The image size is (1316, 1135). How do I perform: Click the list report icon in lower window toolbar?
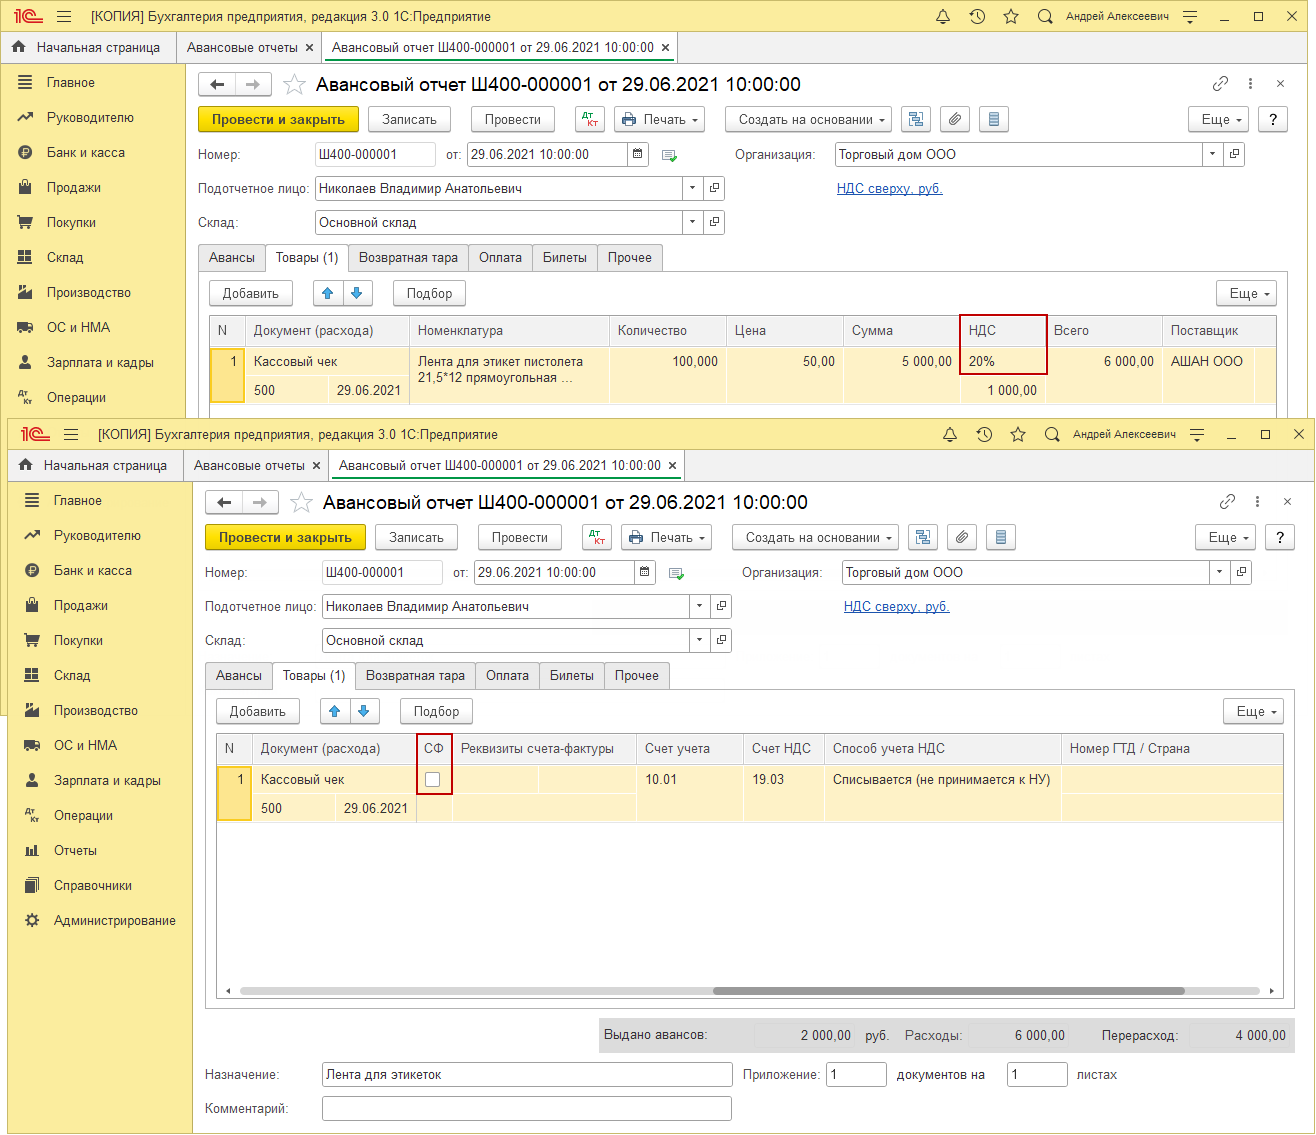pos(1001,537)
